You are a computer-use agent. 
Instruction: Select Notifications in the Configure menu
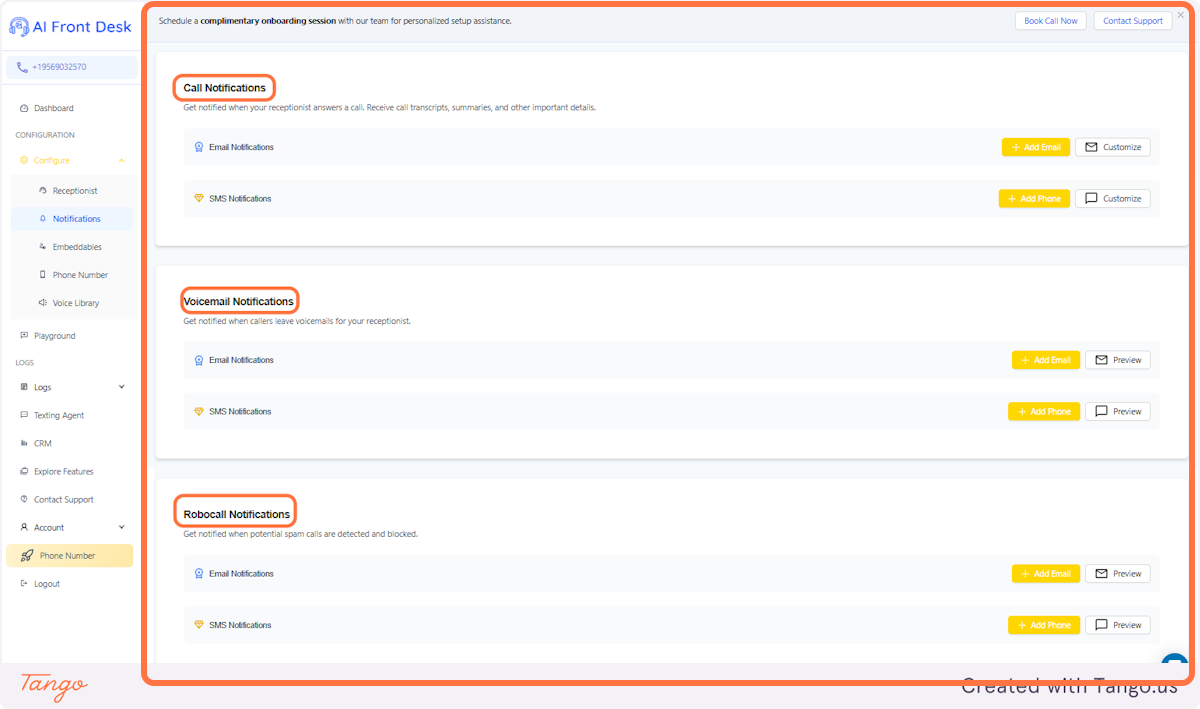pos(78,218)
